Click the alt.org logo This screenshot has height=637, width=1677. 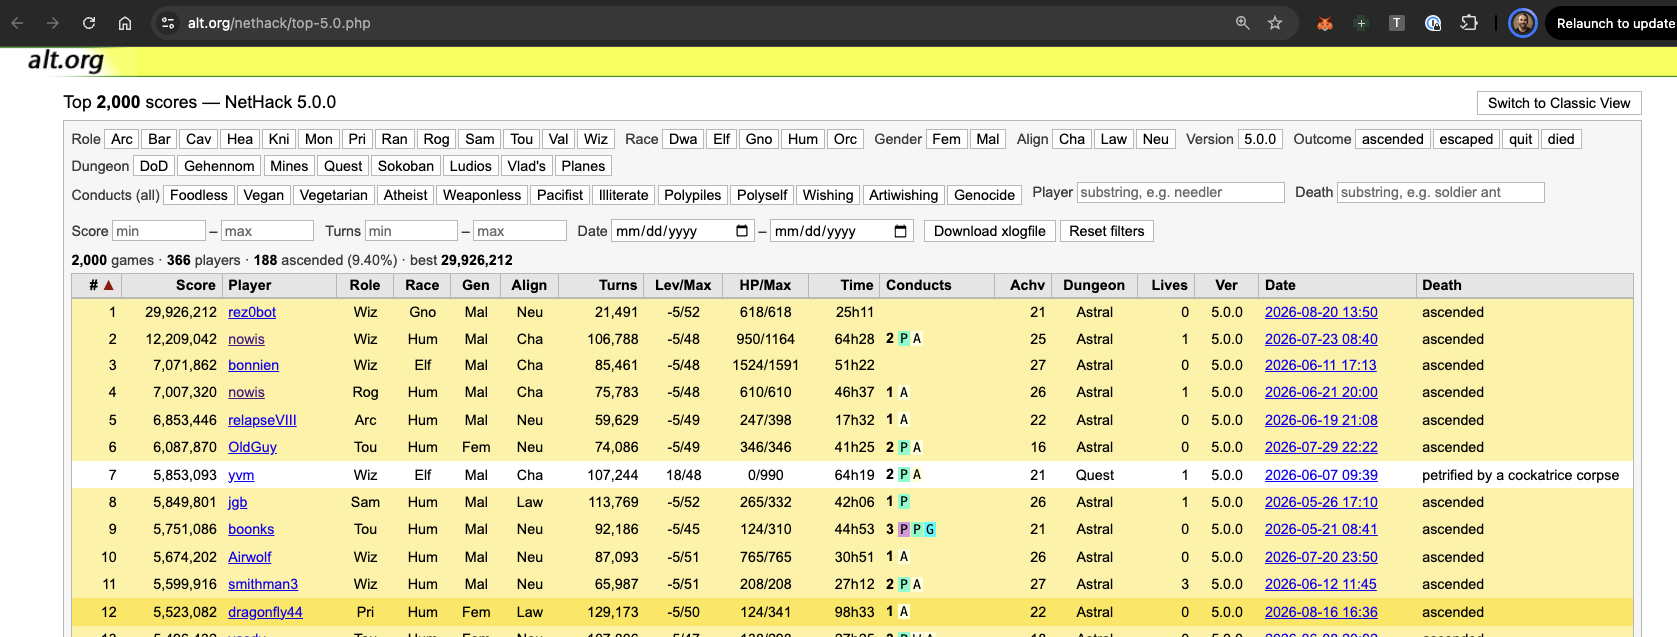tap(66, 60)
